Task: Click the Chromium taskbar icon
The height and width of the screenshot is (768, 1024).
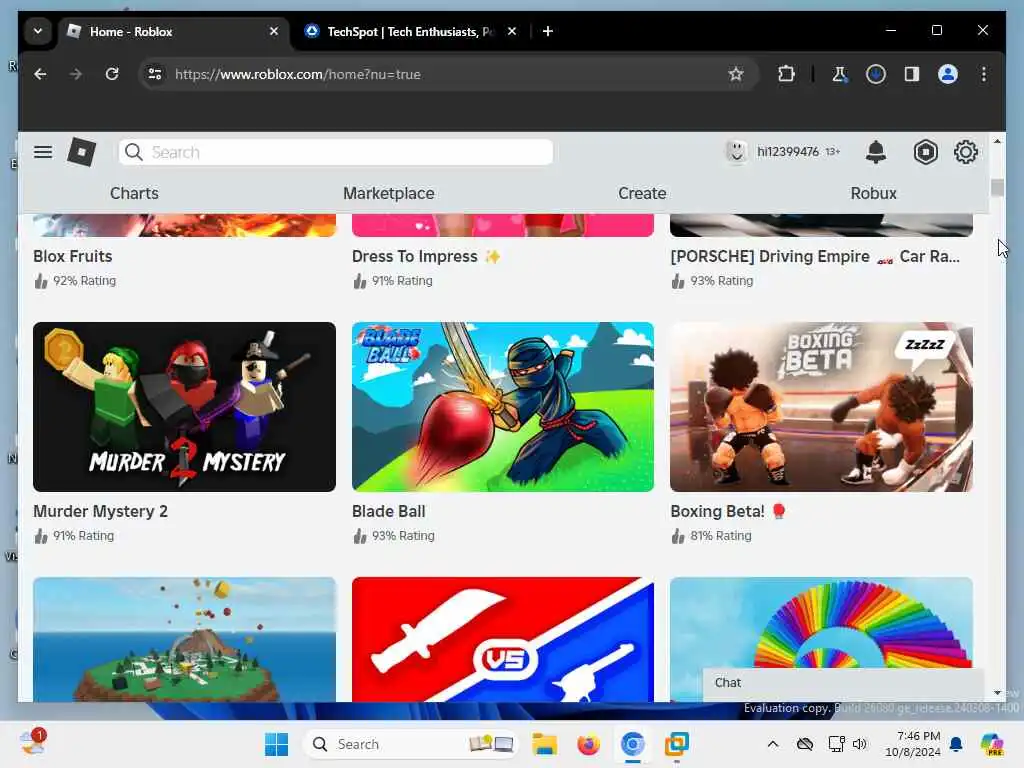Action: coord(632,744)
